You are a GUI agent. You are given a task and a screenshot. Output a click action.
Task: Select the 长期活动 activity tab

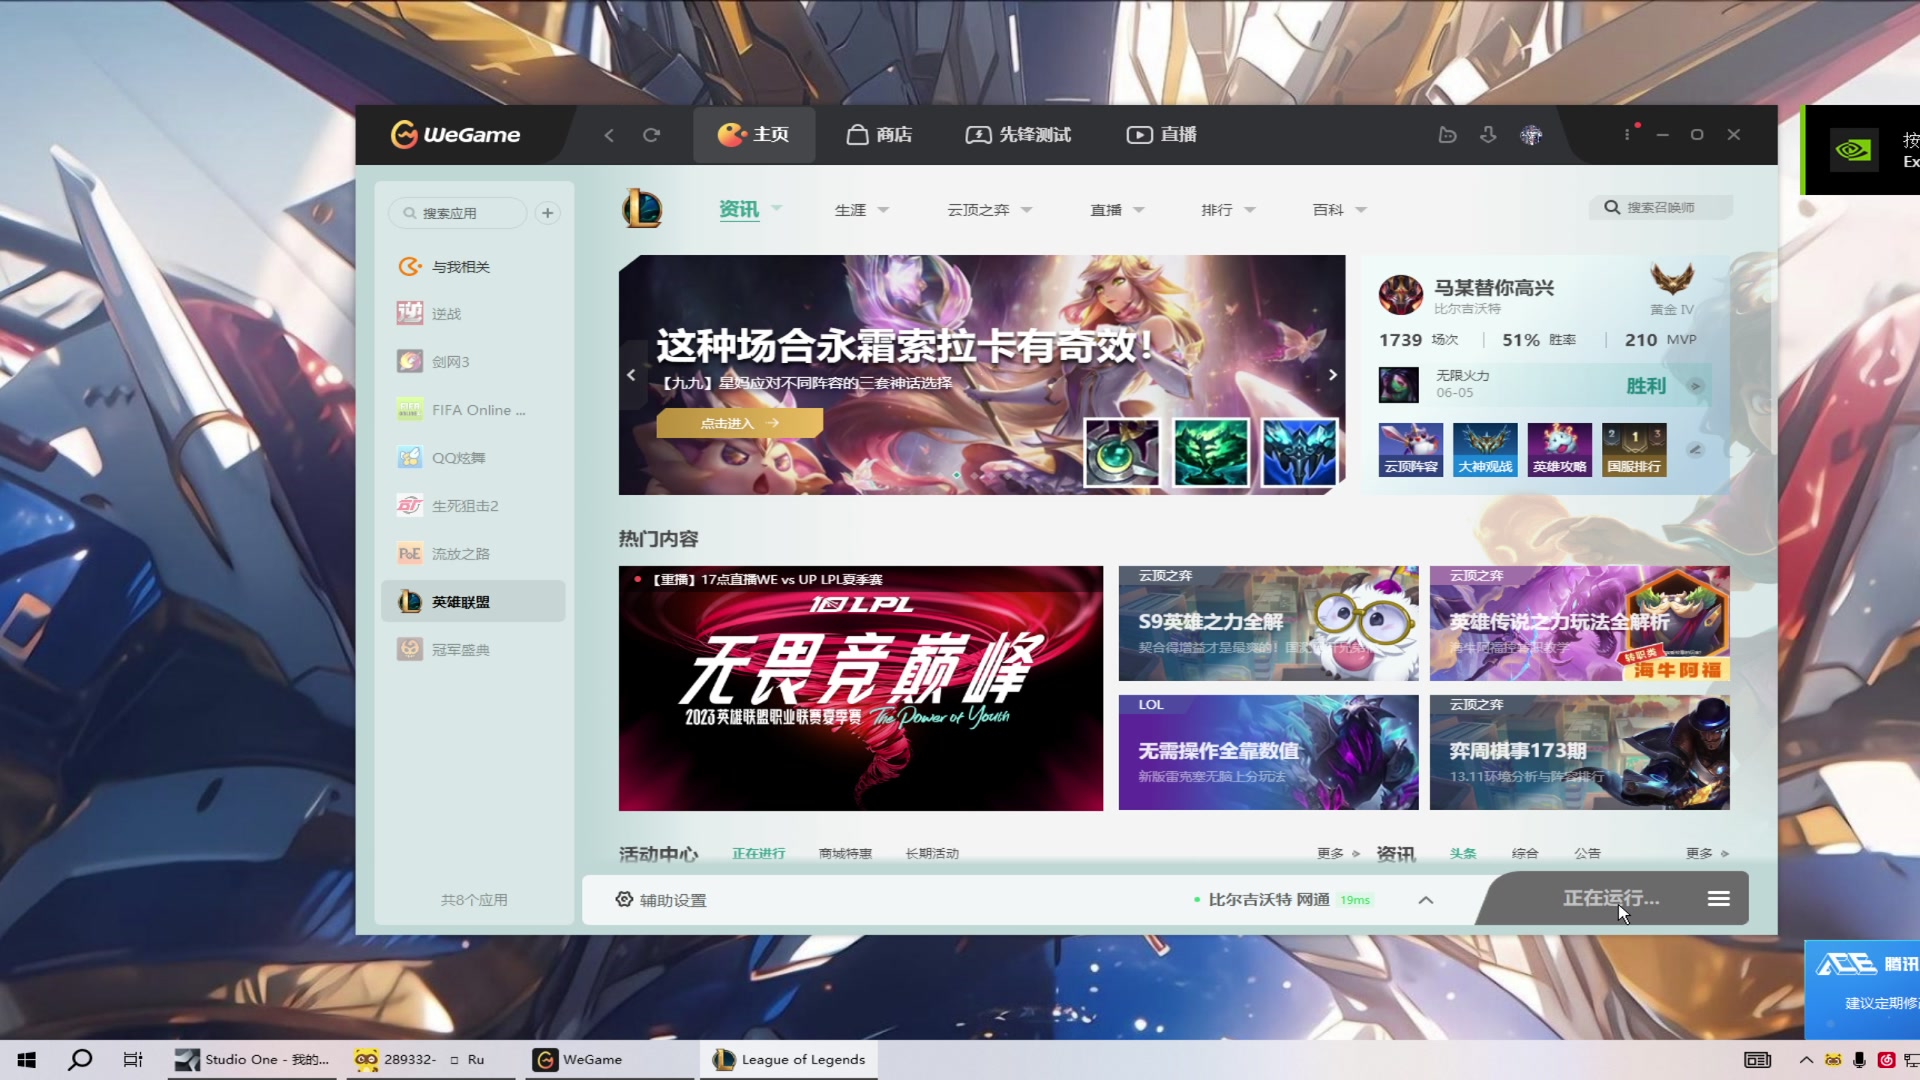tap(932, 853)
